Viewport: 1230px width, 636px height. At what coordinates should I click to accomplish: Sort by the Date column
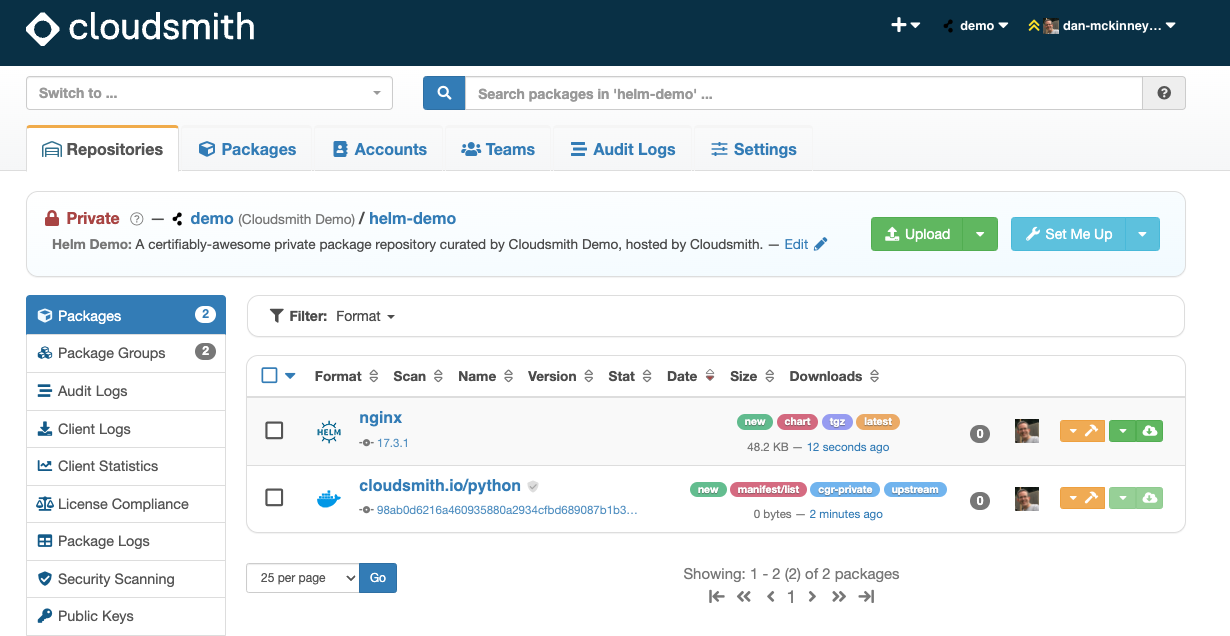691,376
